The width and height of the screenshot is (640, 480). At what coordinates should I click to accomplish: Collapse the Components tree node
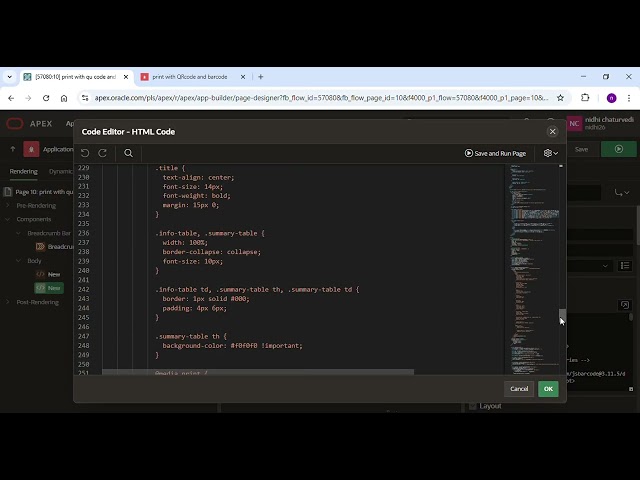point(8,219)
